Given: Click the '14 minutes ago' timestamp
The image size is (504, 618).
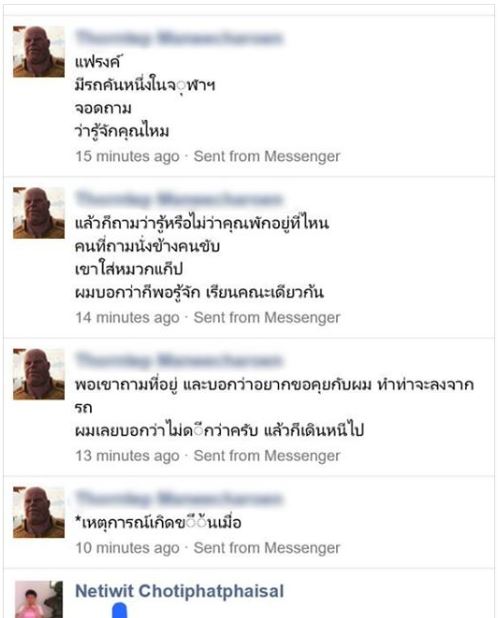Looking at the screenshot, I should tap(128, 318).
